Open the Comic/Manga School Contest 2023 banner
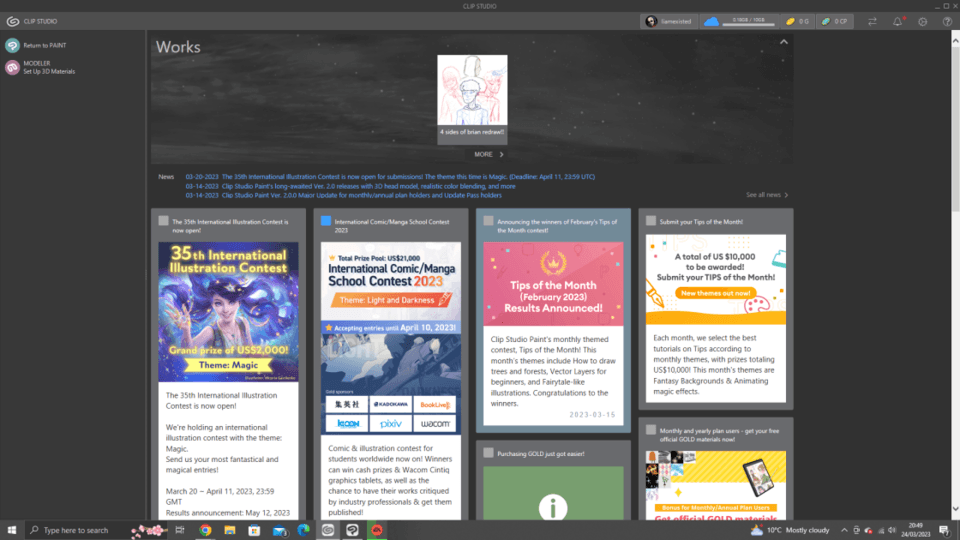This screenshot has height=540, width=960. pyautogui.click(x=391, y=338)
